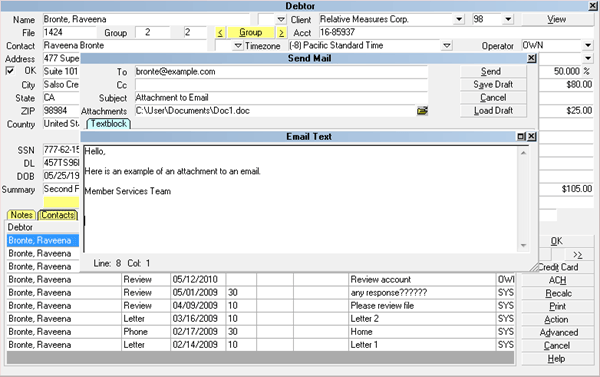This screenshot has width=600, height=377.
Task: Toggle the Address OK checkbox
Action: coord(10,71)
